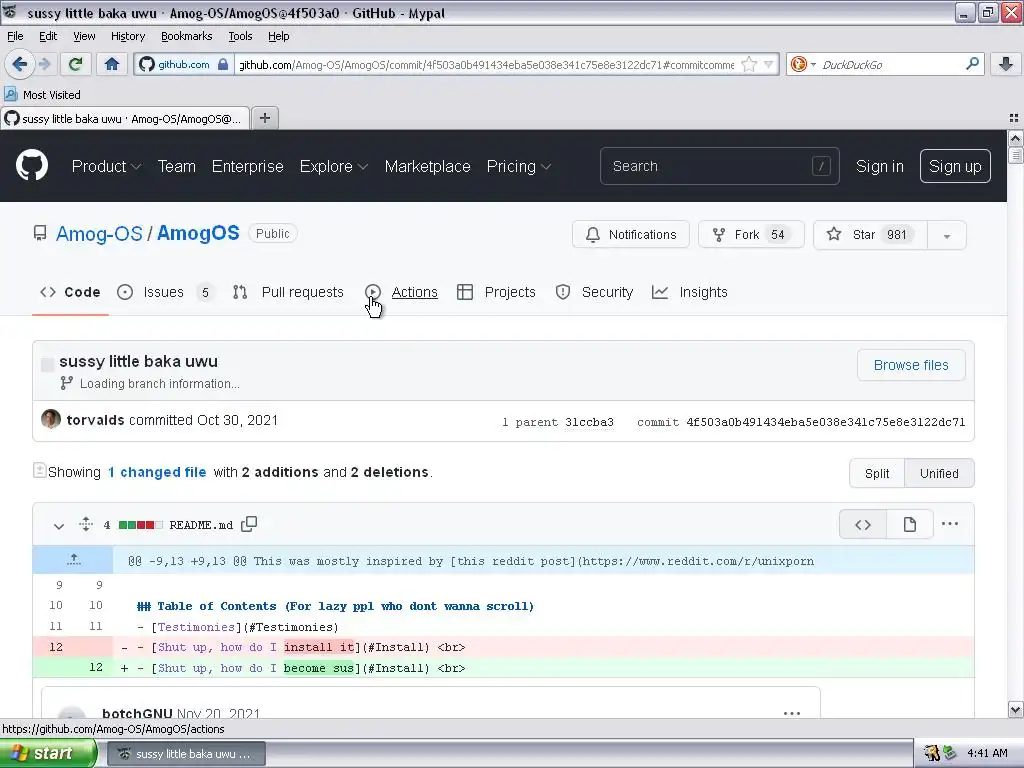Click the Sign up button
The width and height of the screenshot is (1024, 768).
(955, 167)
